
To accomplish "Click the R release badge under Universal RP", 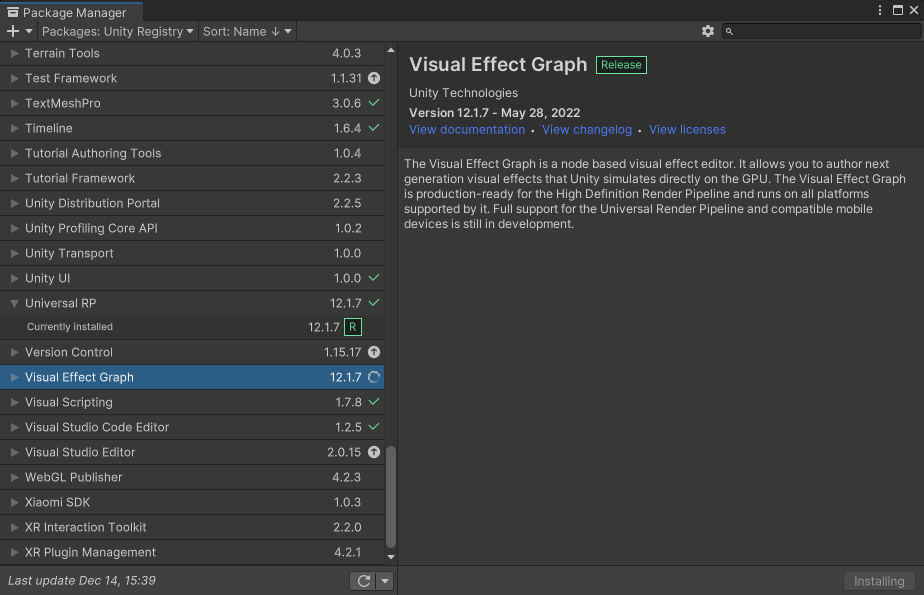I will [353, 327].
